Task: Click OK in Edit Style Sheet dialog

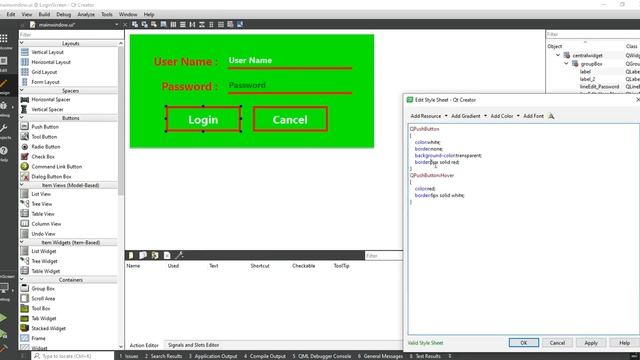Action: click(x=524, y=343)
